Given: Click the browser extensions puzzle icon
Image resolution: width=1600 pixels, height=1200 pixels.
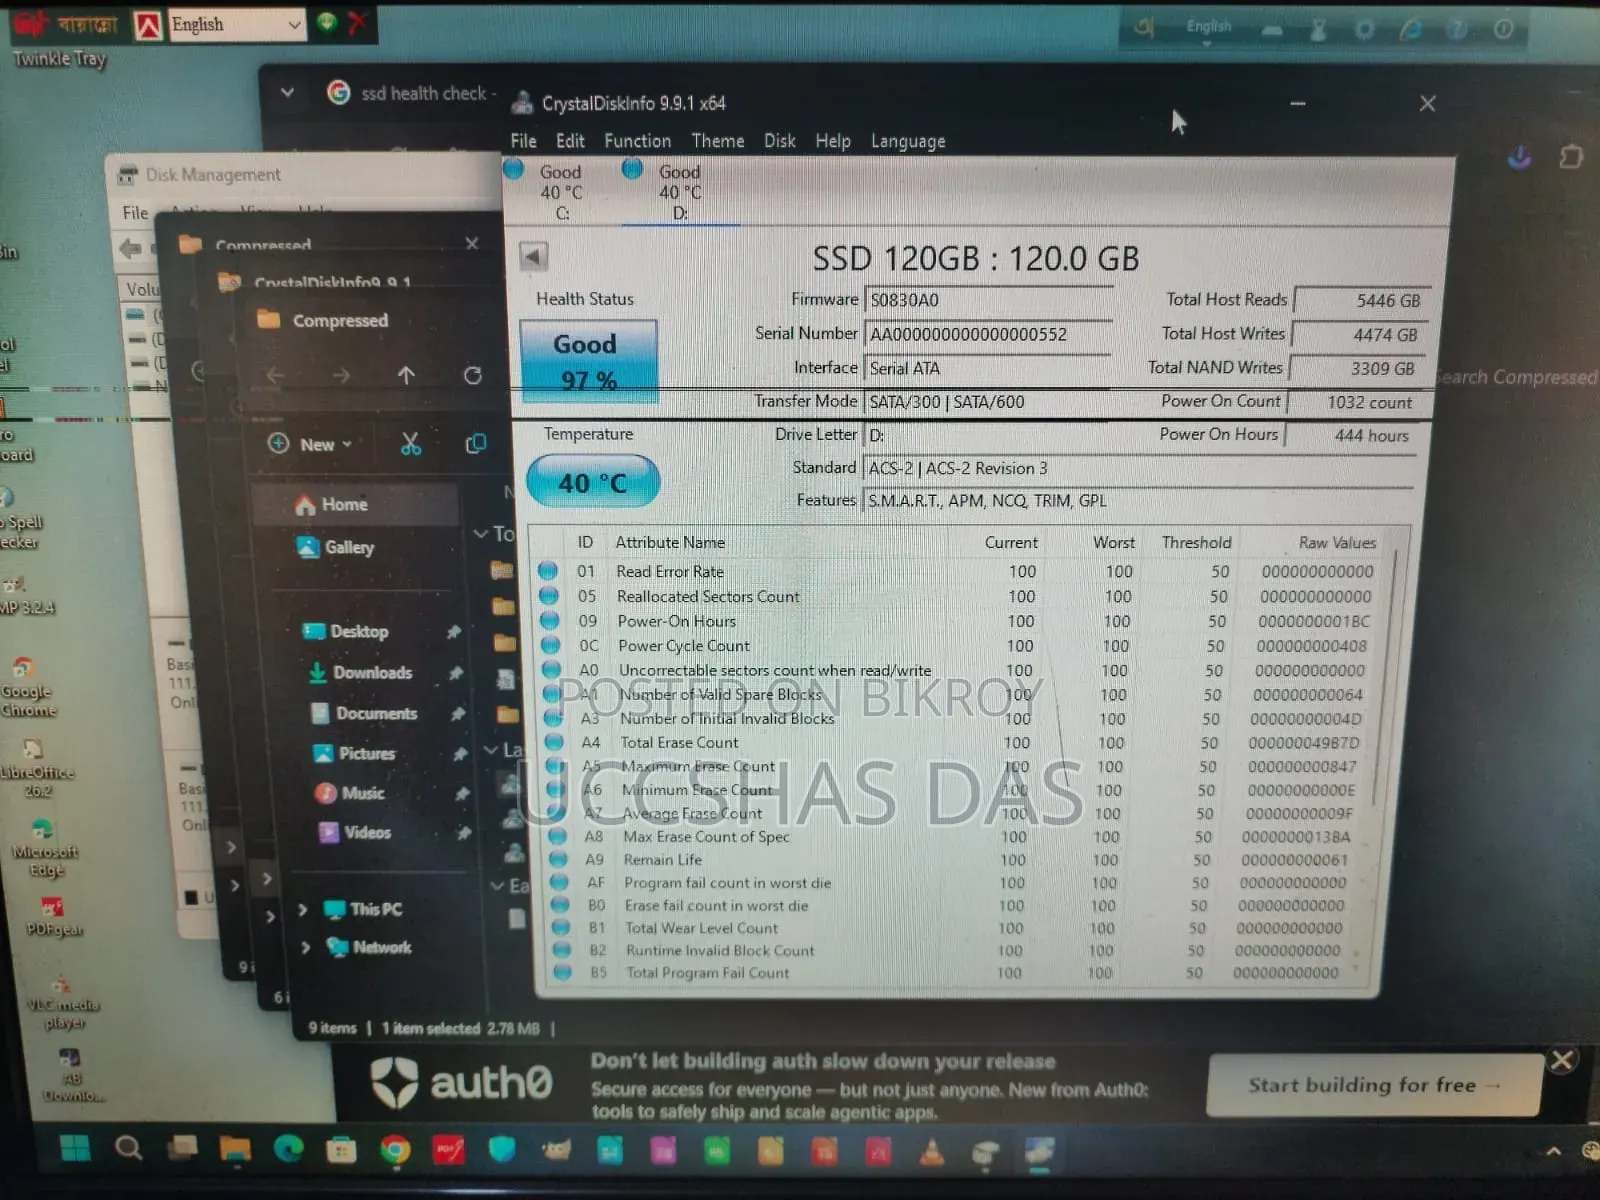Looking at the screenshot, I should [x=1572, y=157].
